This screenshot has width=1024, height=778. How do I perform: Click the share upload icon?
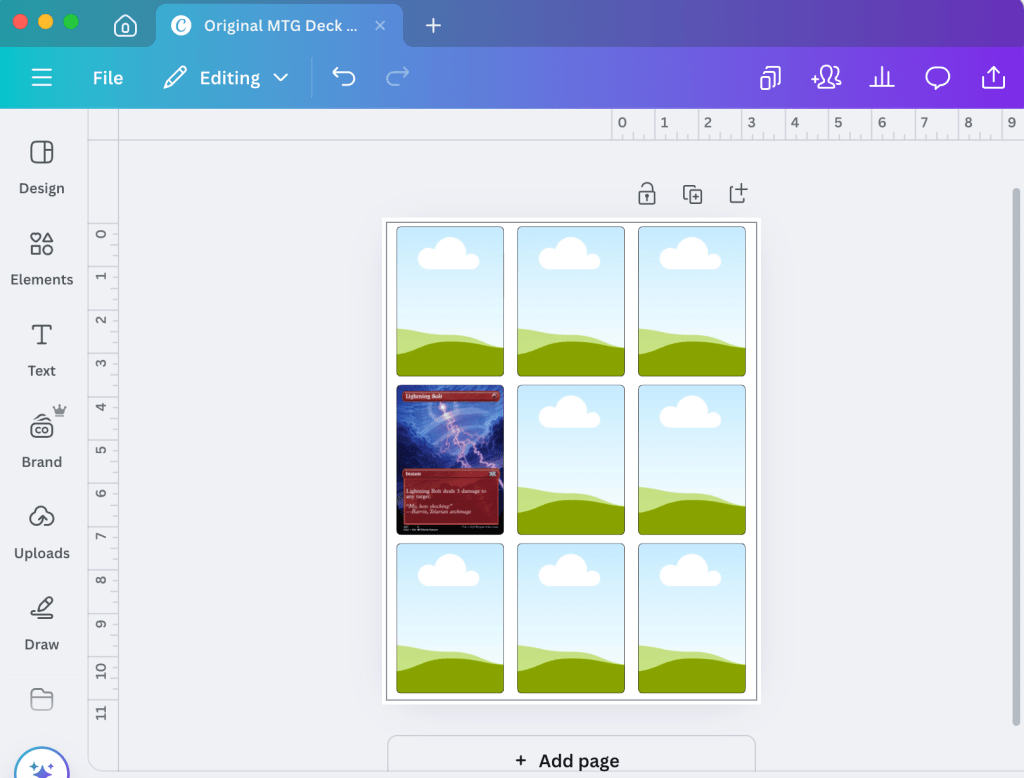click(x=993, y=78)
